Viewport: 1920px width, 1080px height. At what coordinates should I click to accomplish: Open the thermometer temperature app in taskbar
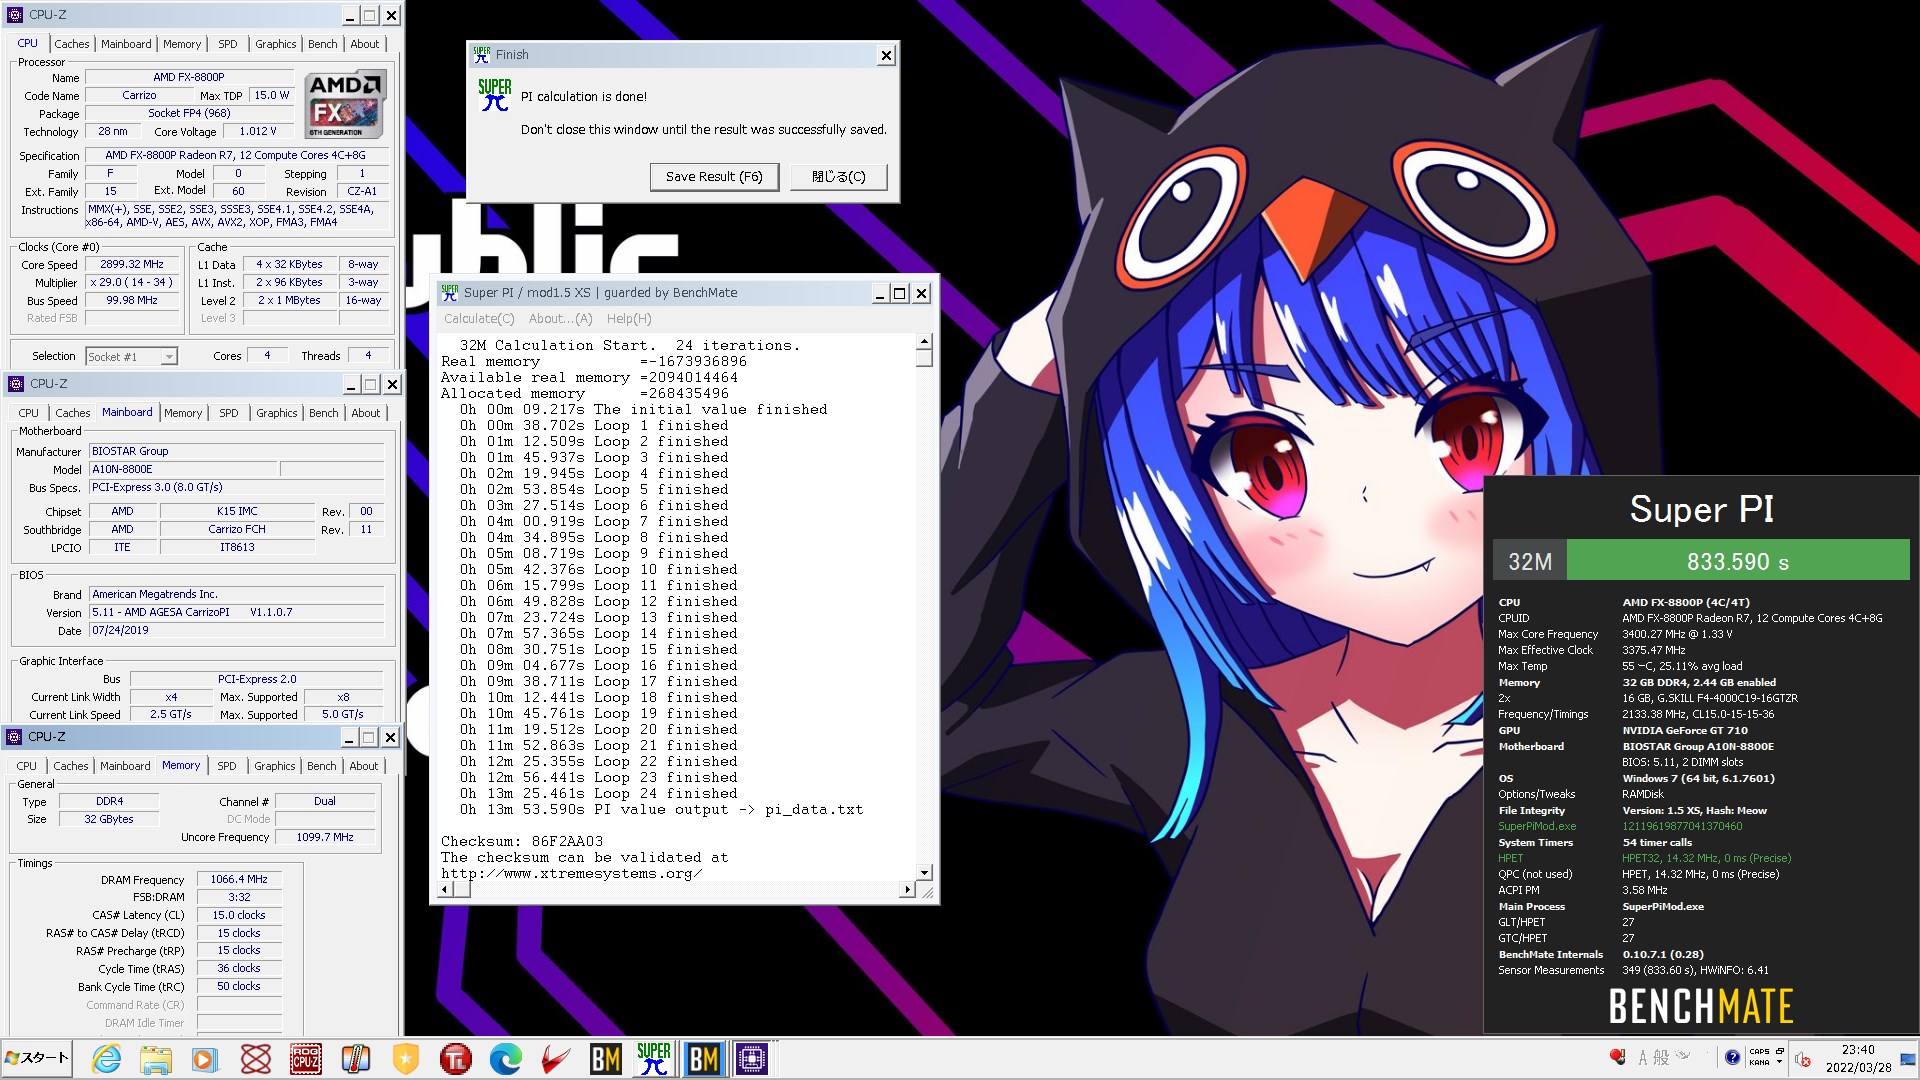(x=356, y=1059)
